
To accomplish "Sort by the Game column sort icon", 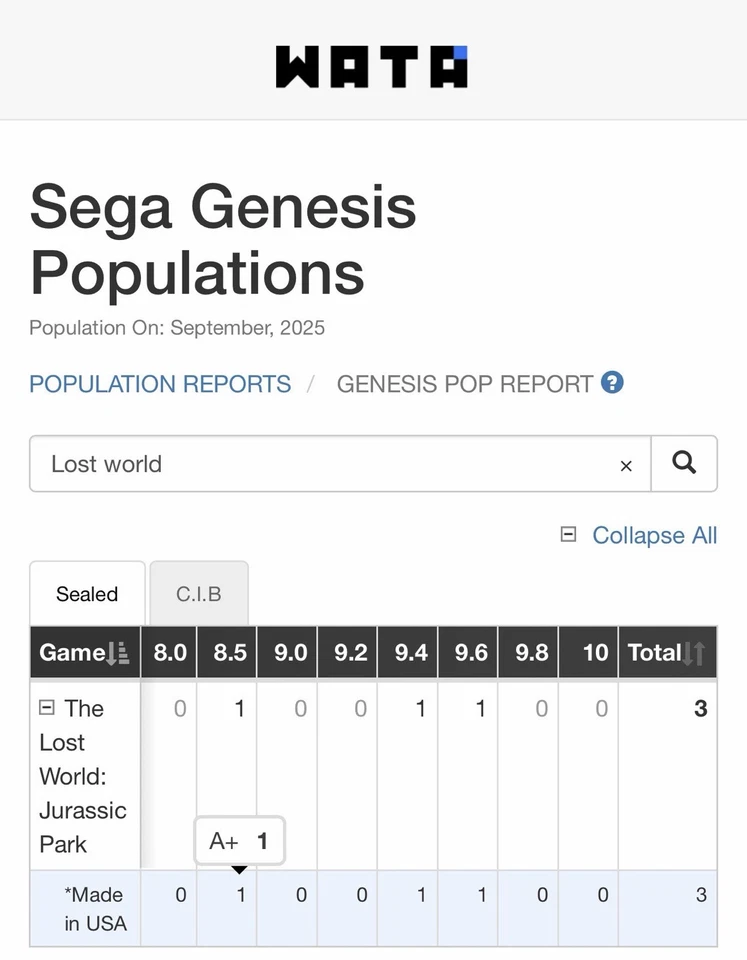I will pos(118,654).
